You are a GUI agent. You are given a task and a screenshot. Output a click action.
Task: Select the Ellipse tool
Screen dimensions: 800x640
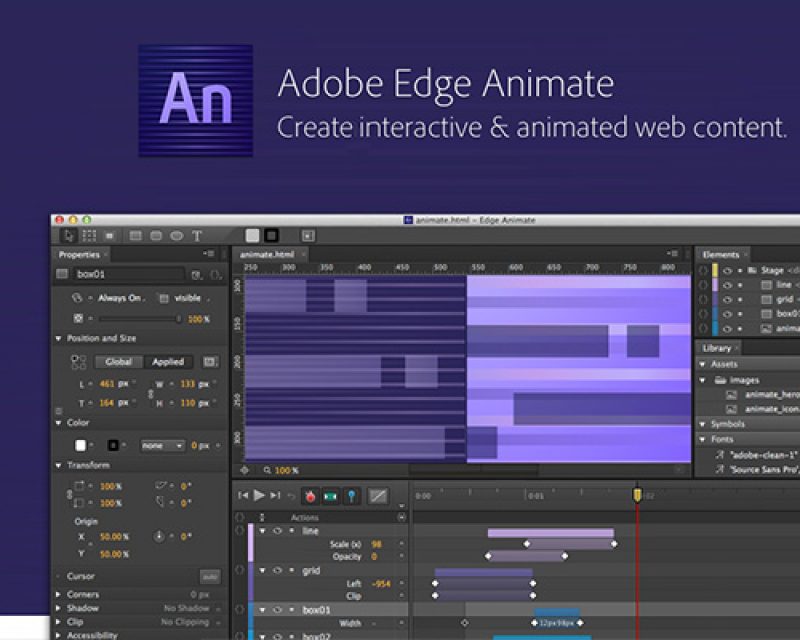coord(179,236)
